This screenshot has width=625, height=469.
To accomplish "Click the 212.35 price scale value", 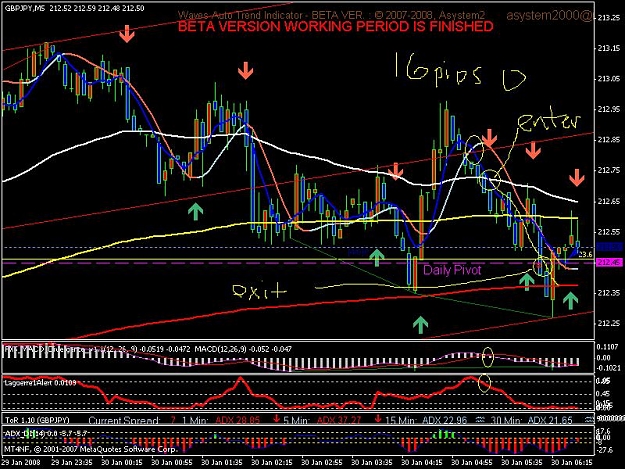I will point(609,293).
